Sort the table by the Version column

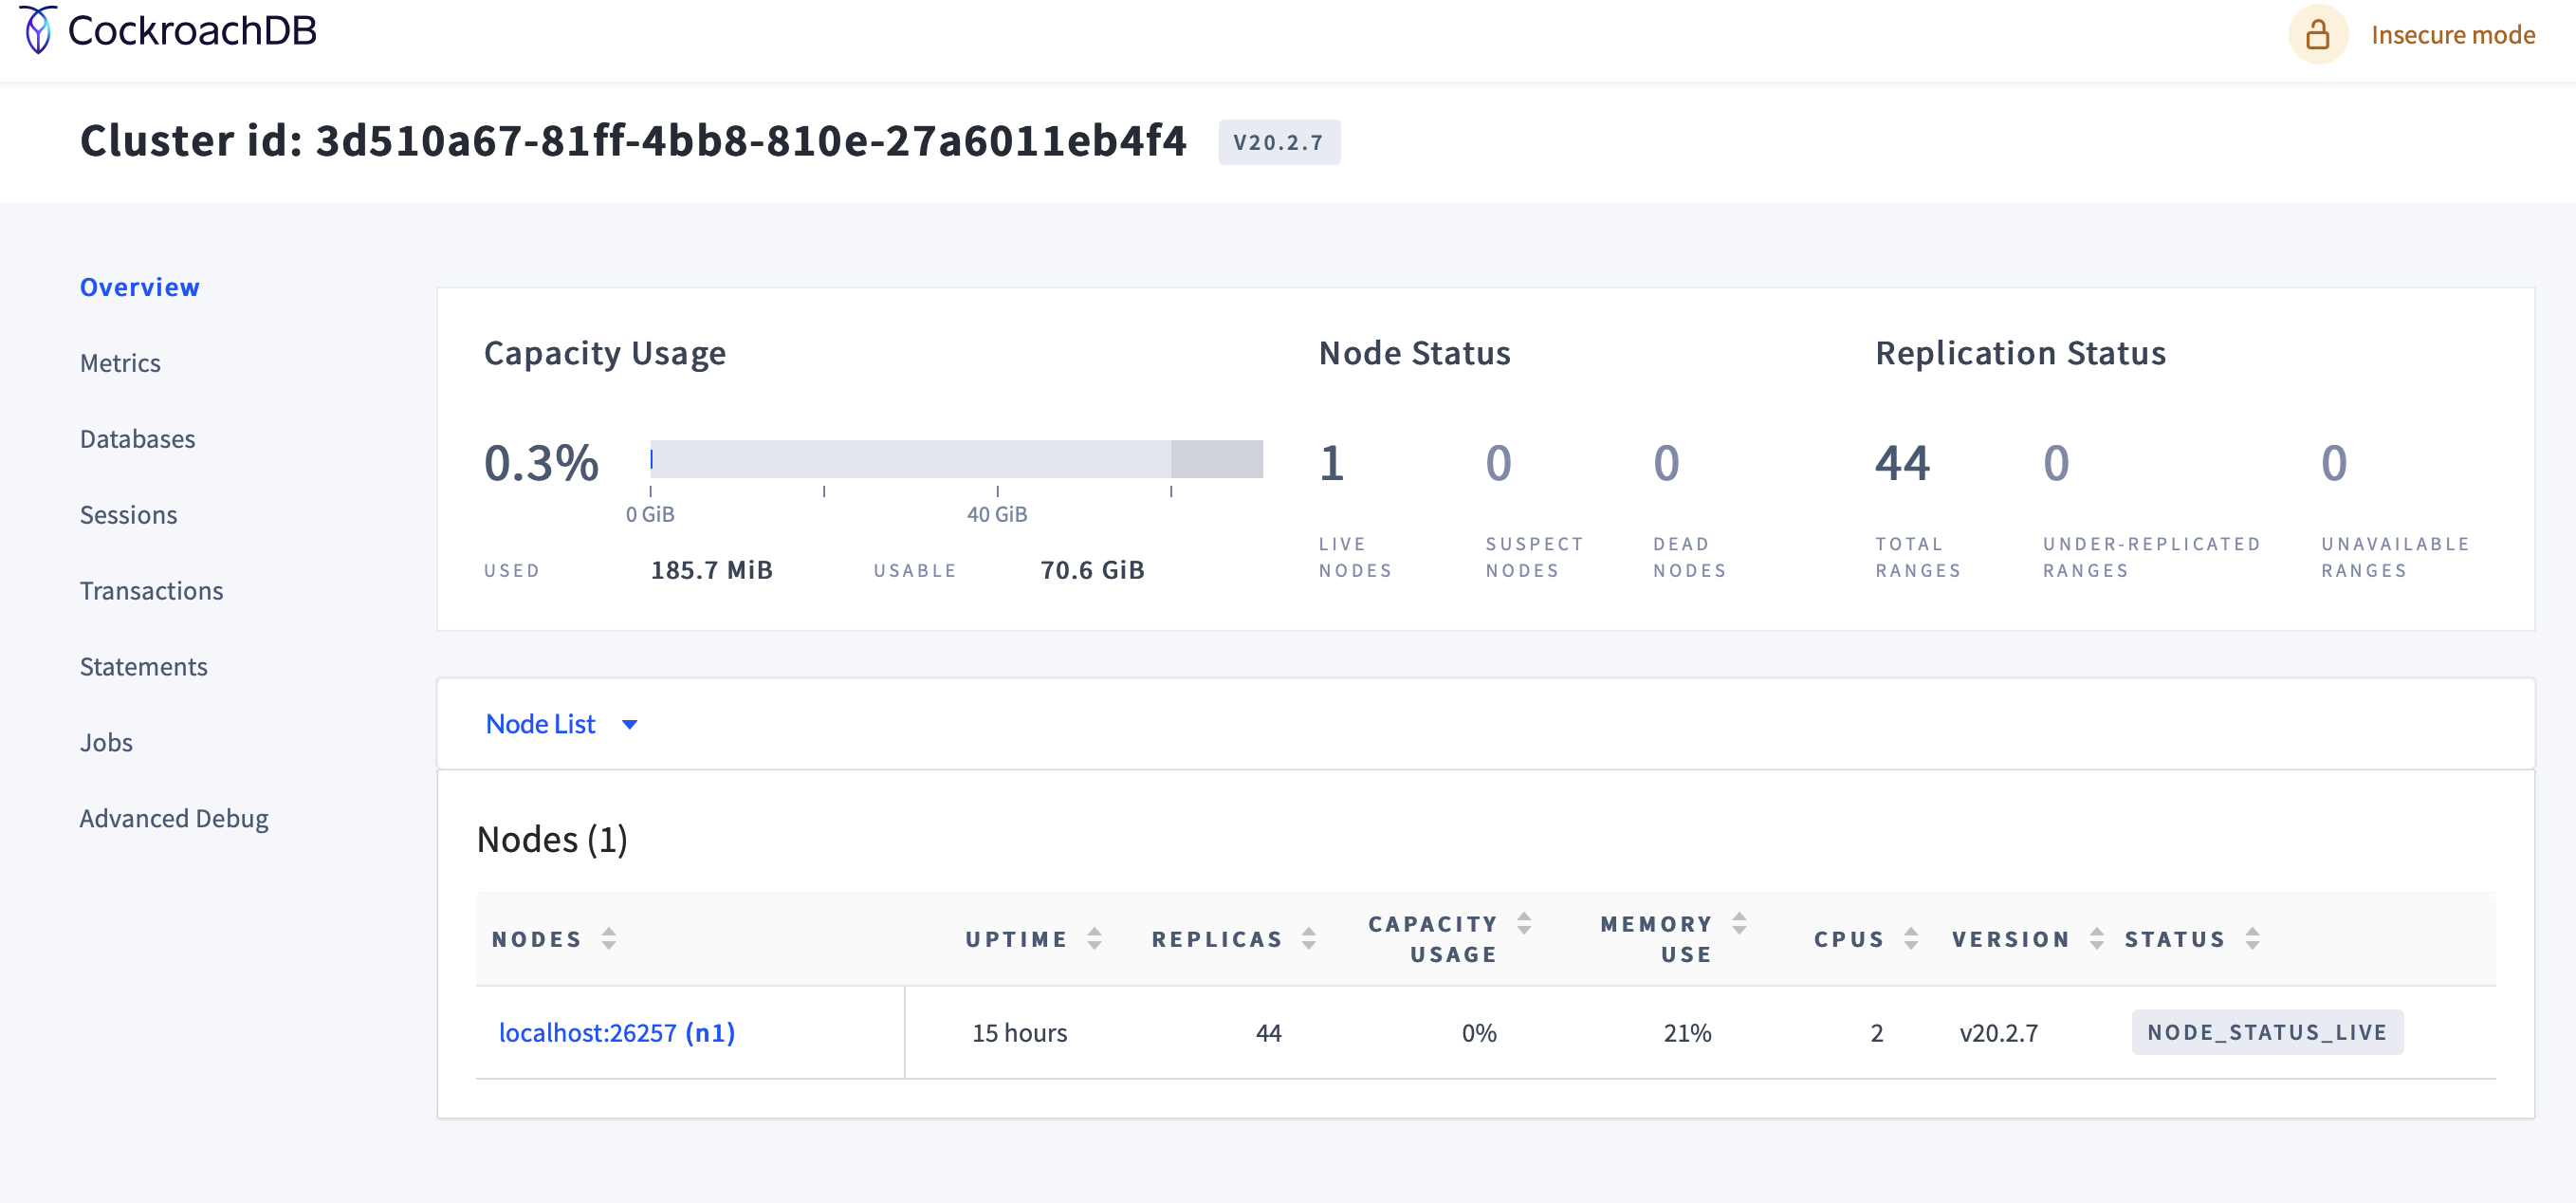point(2096,938)
